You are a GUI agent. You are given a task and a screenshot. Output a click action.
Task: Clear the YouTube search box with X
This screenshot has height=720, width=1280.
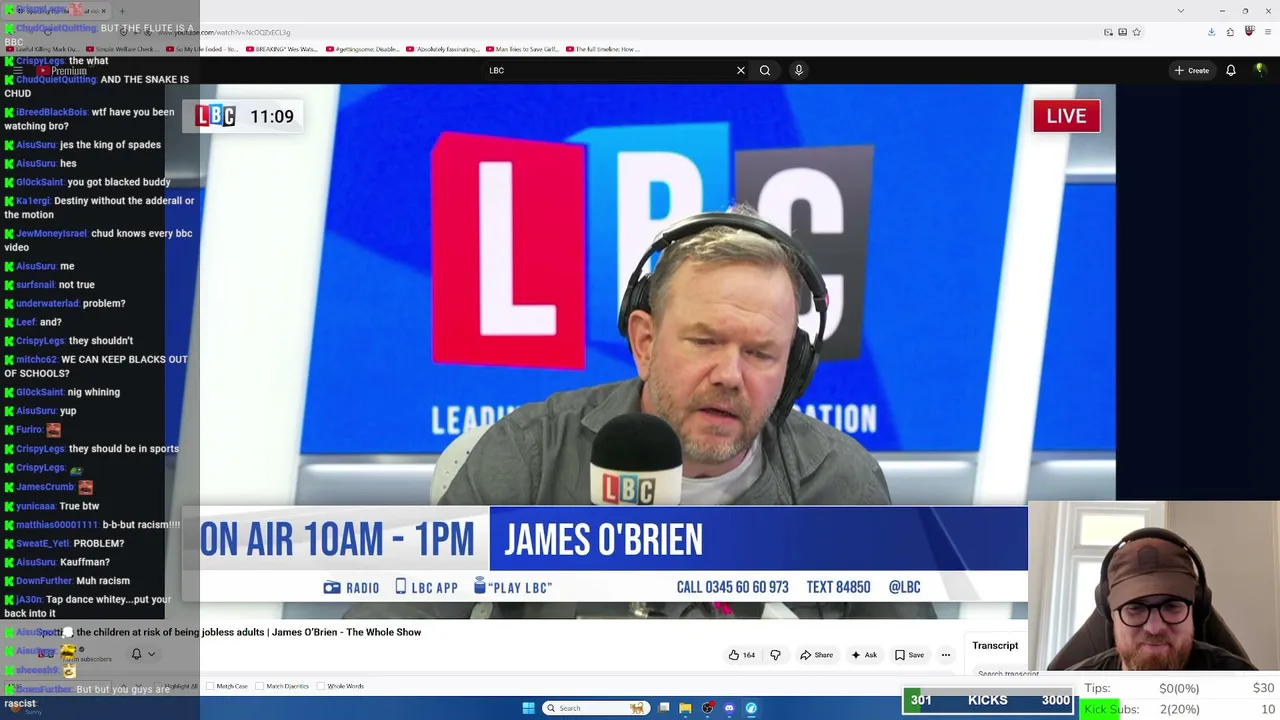(x=740, y=70)
